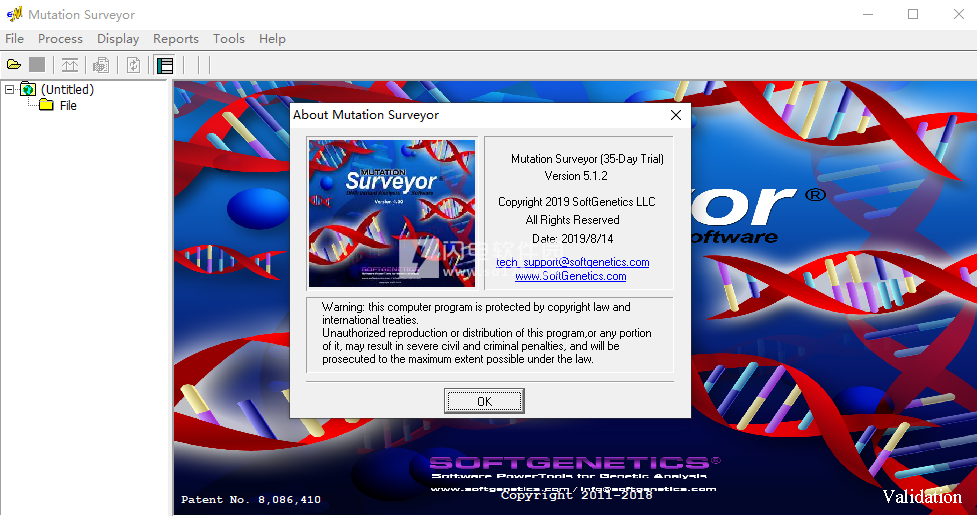This screenshot has height=516, width=977.
Task: Open the Tools menu
Action: coord(229,39)
